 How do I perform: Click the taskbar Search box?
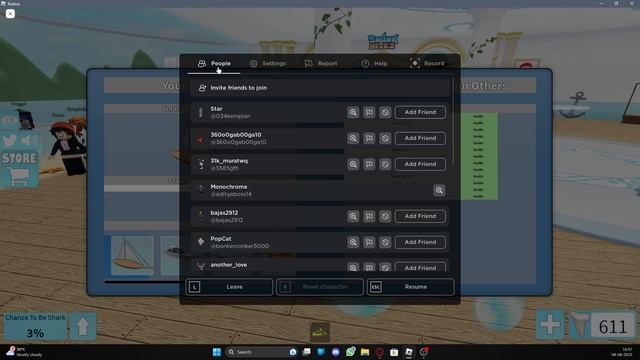coord(261,352)
